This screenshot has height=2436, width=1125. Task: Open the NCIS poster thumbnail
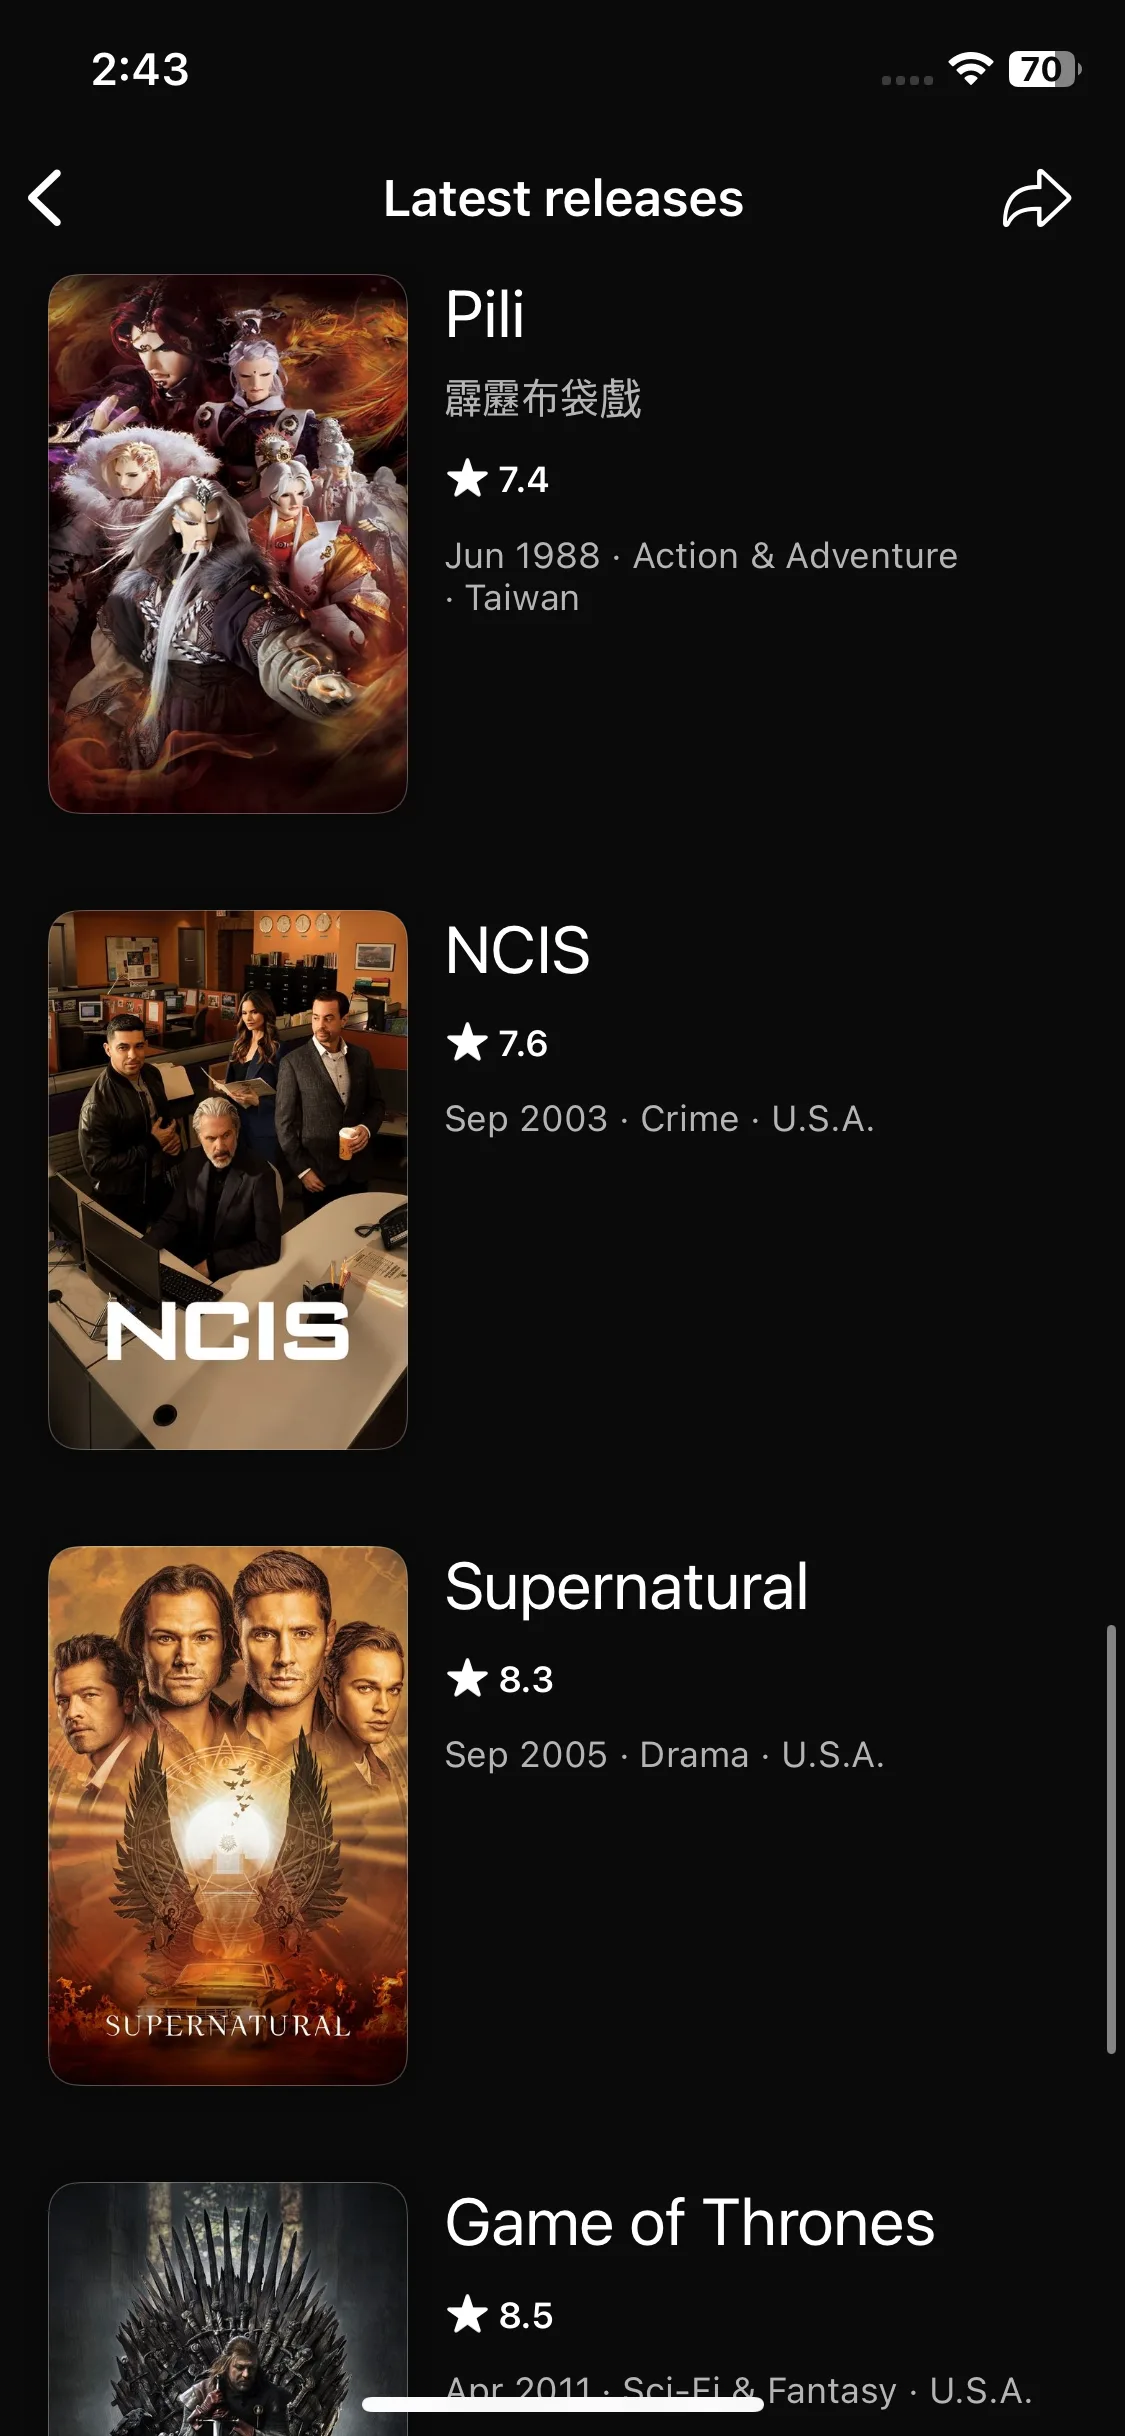(228, 1180)
